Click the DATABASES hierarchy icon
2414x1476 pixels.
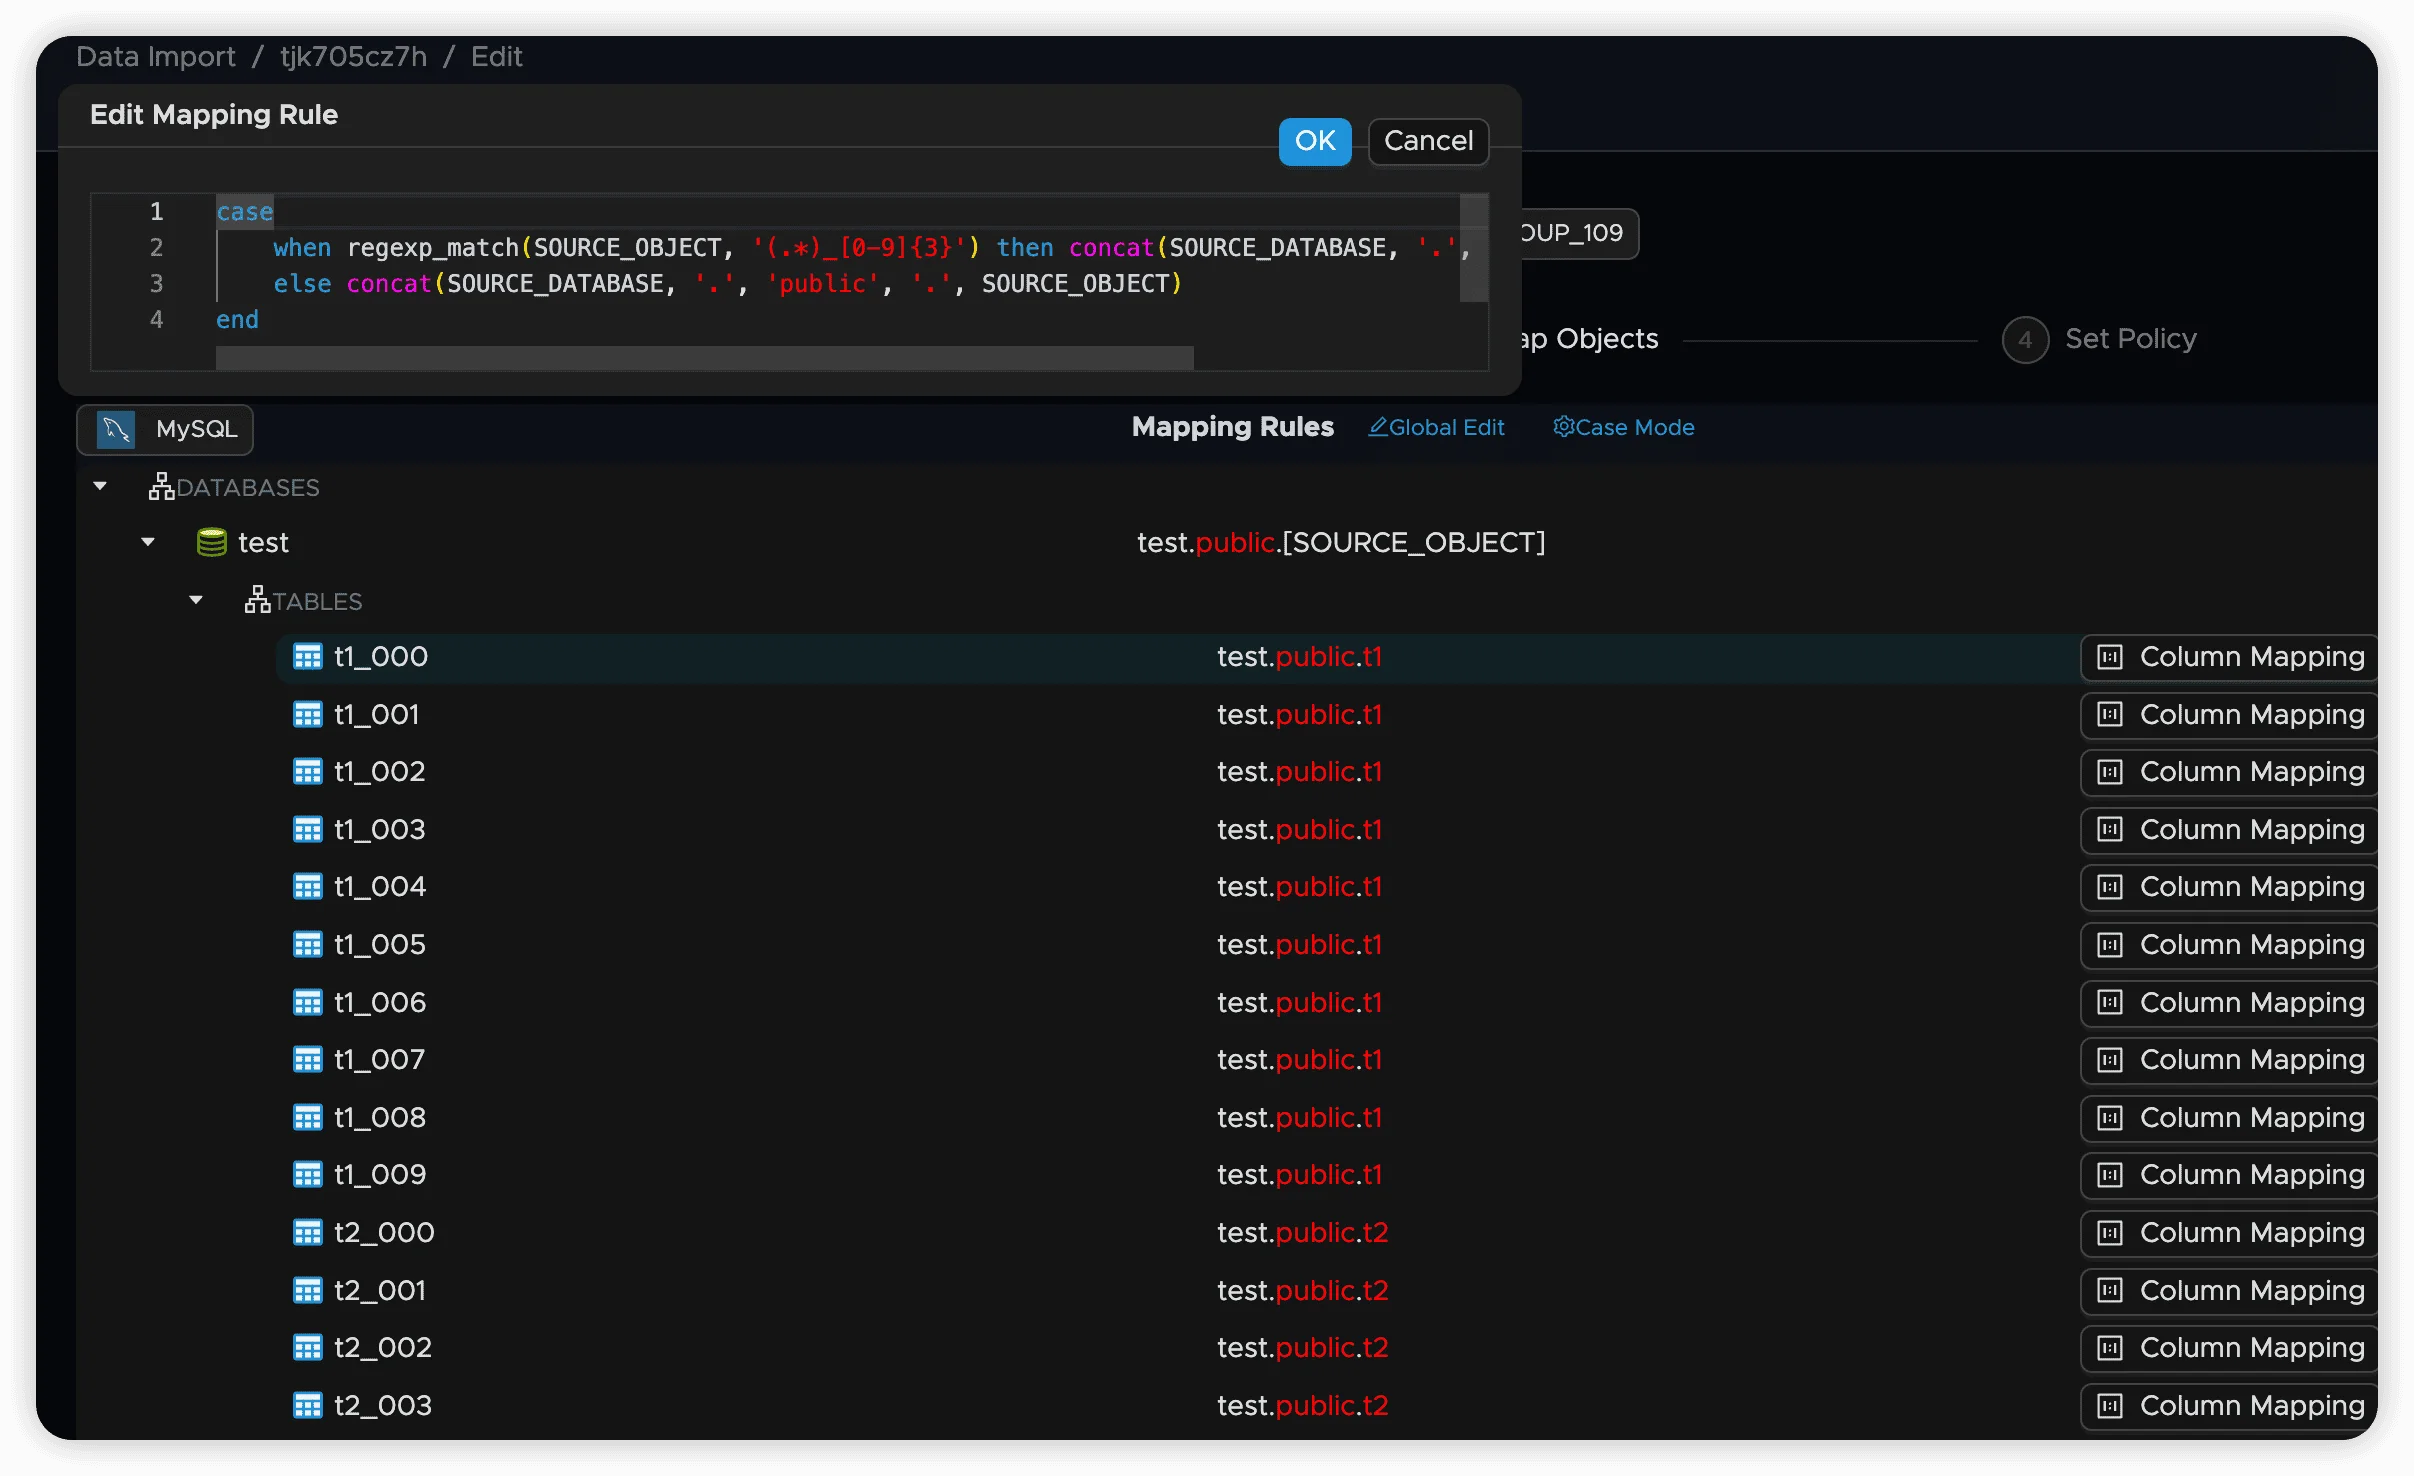pyautogui.click(x=161, y=487)
